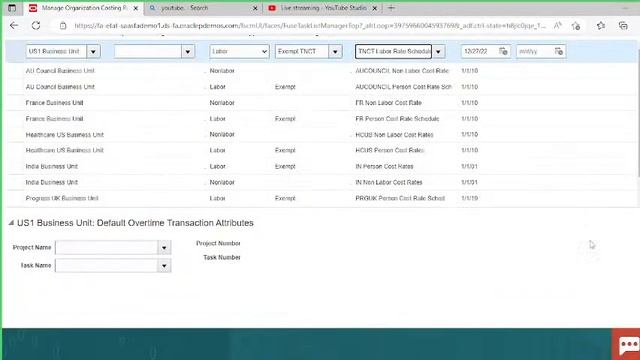Screen dimensions: 640x360
Task: View site info via the lock icon
Action: [x=63, y=26]
